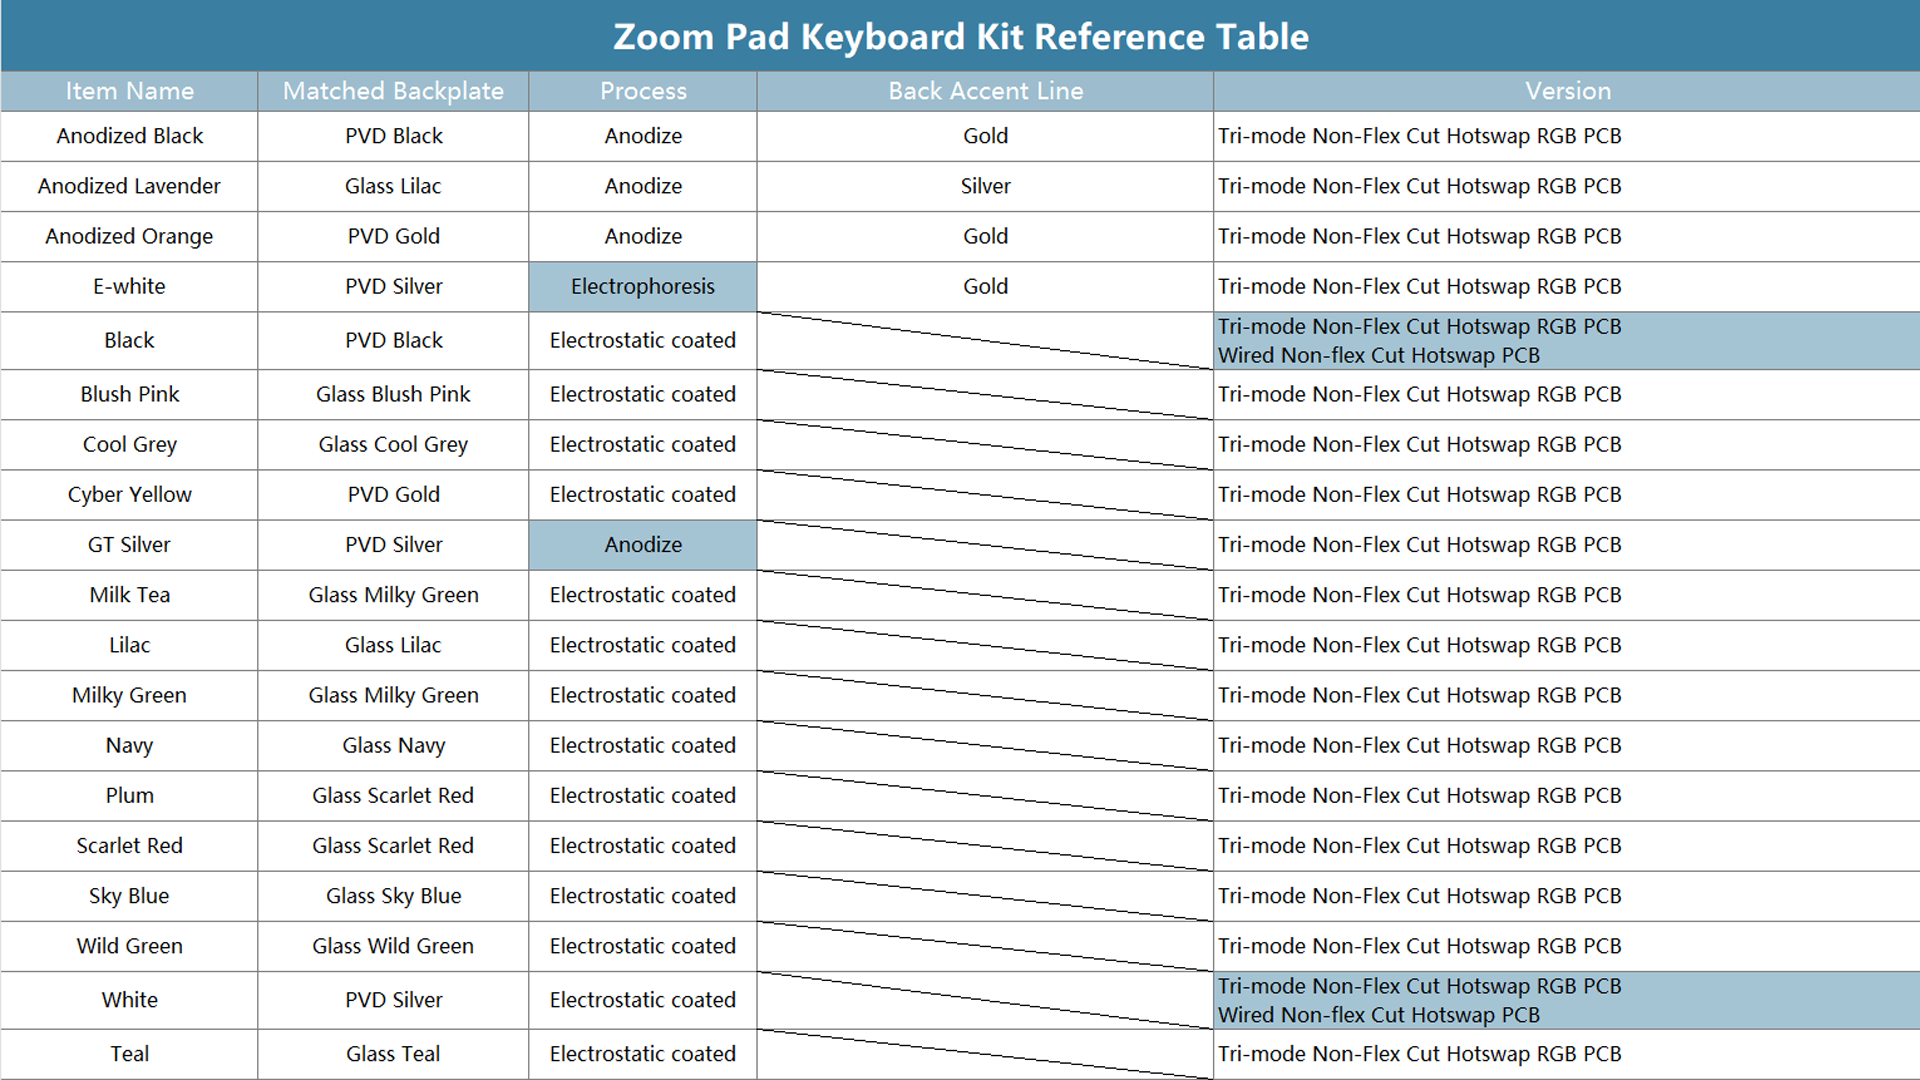Screen dimensions: 1920x1080
Task: Select the Glass Blush Pink backplate cell
Action: 393,395
